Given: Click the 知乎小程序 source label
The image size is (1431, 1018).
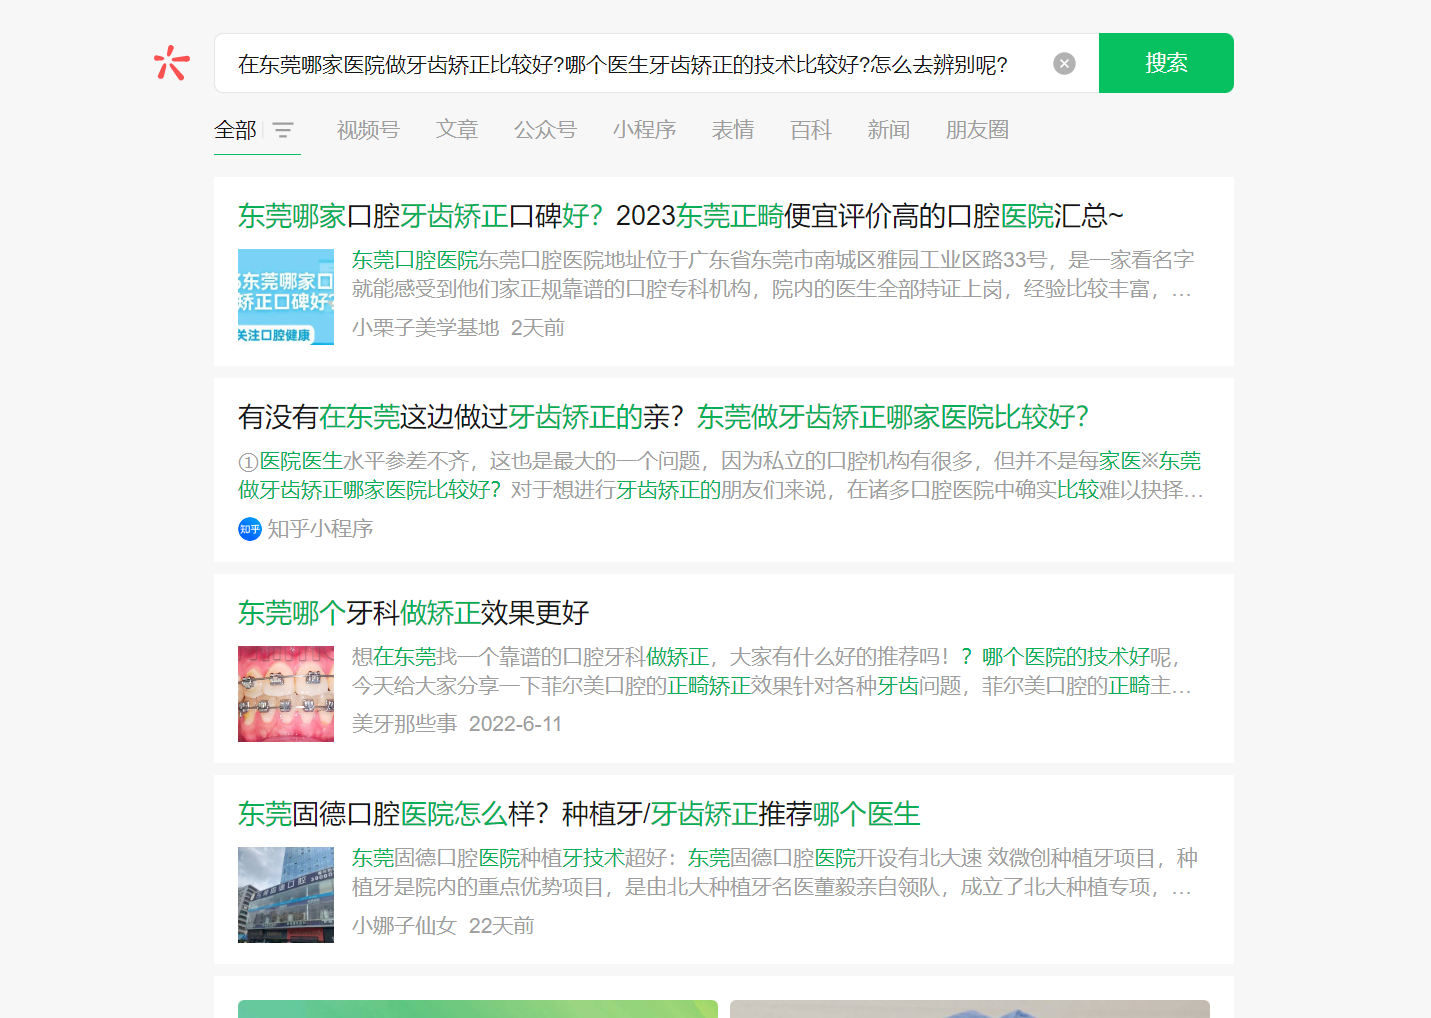Looking at the screenshot, I should click(320, 529).
